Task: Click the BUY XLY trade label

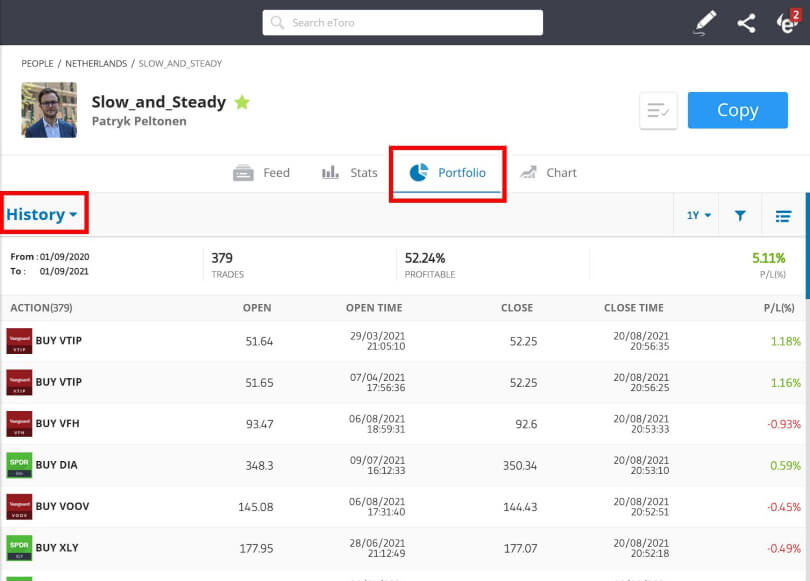Action: 57,547
